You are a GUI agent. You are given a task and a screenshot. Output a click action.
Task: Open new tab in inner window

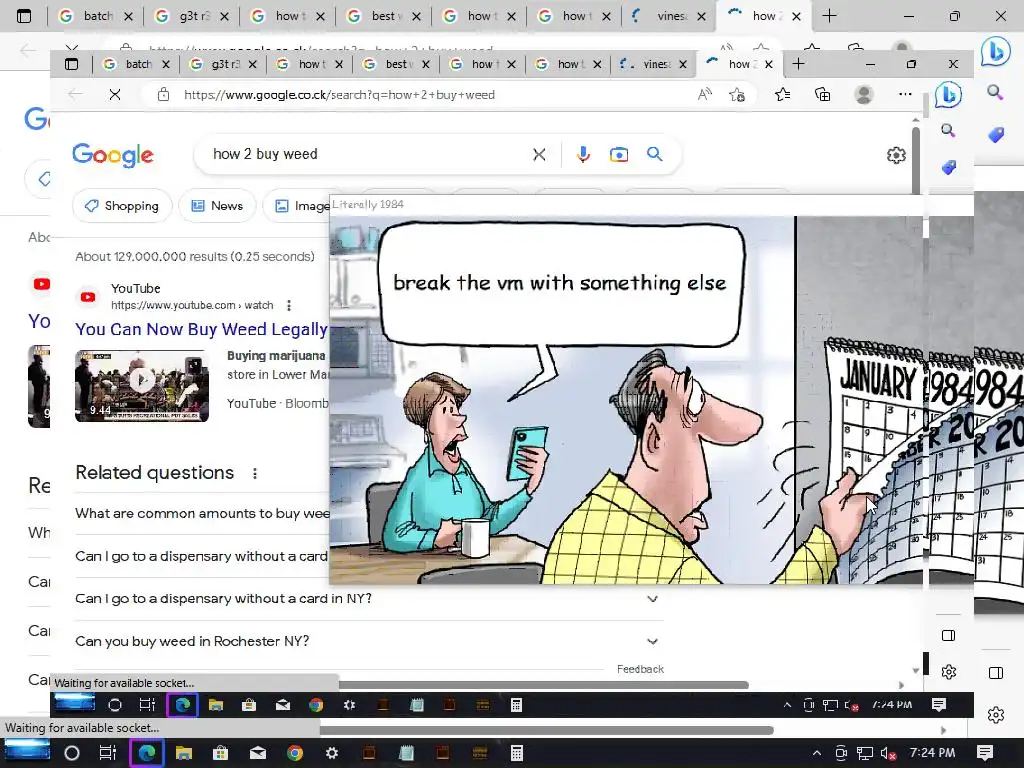(798, 64)
